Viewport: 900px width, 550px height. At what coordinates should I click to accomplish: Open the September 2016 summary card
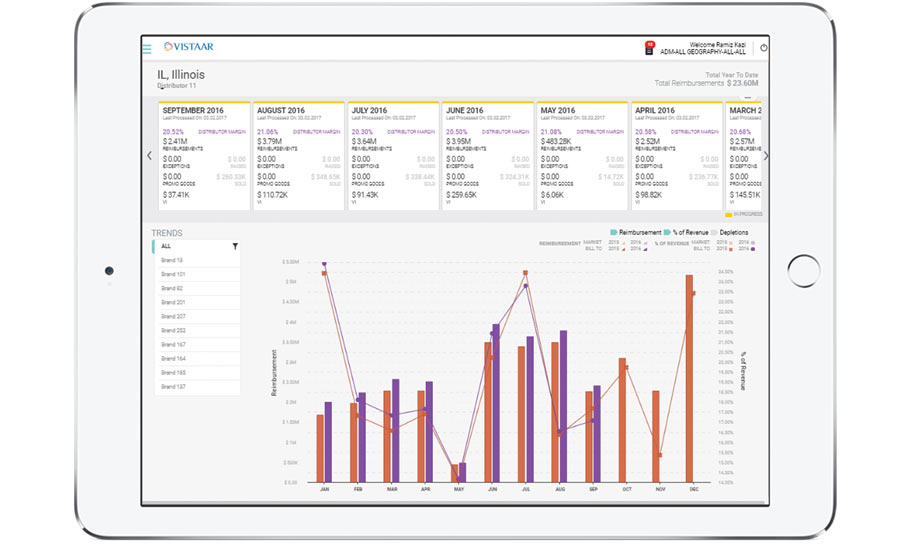pyautogui.click(x=203, y=155)
